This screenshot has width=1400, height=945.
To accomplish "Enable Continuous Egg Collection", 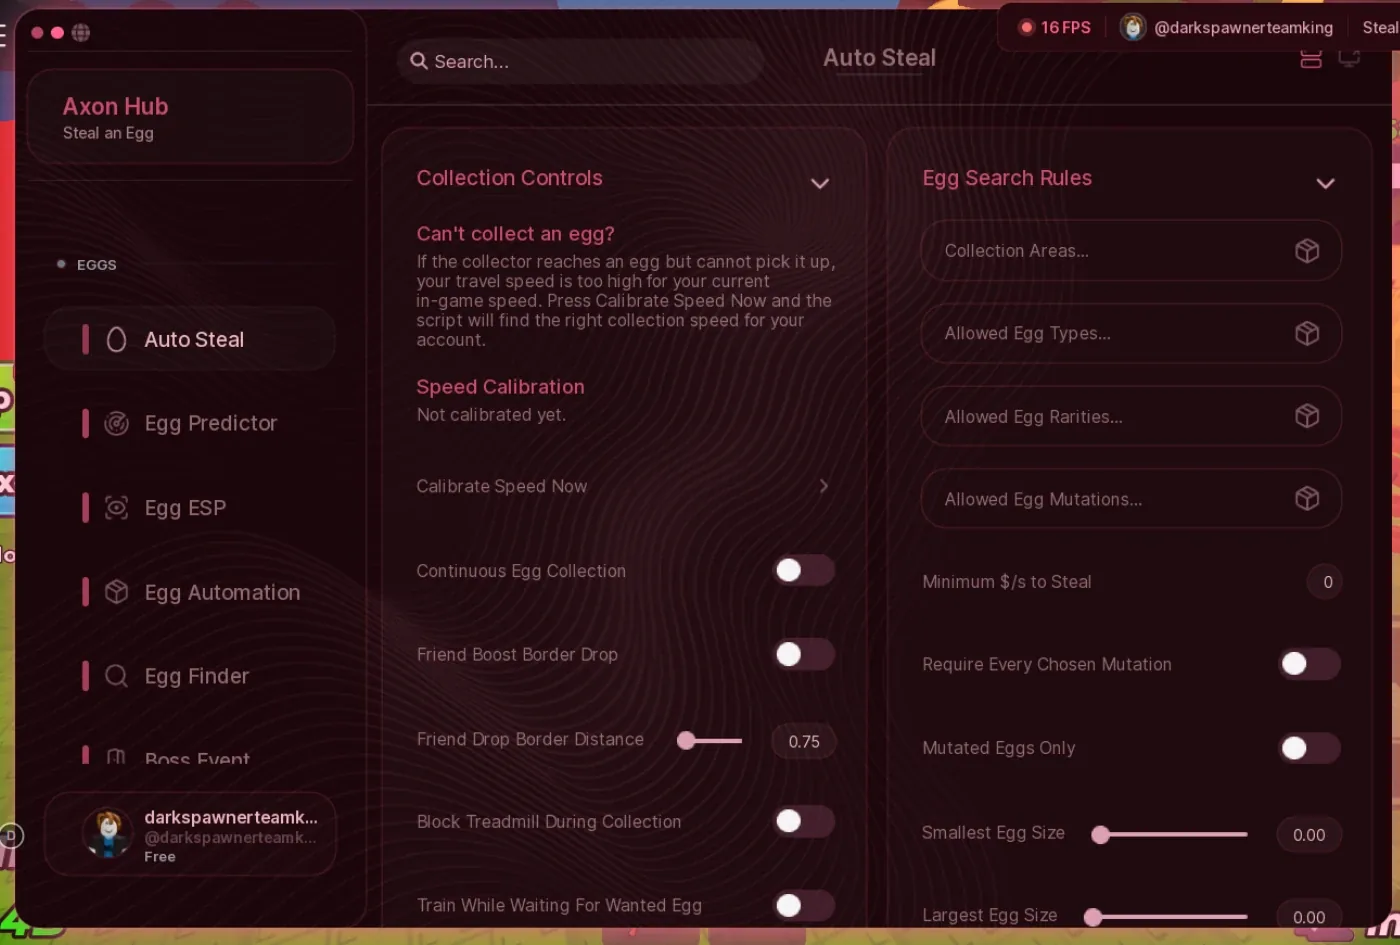I will click(804, 570).
